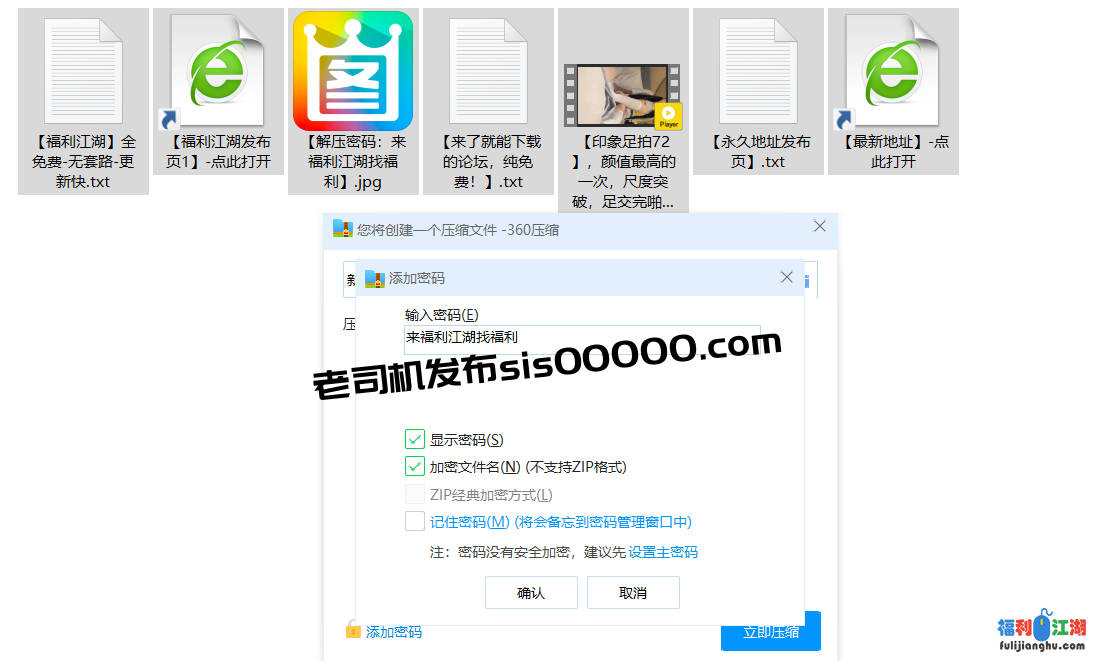1097x661 pixels.
Task: Click the 立即压缩 button
Action: (770, 631)
